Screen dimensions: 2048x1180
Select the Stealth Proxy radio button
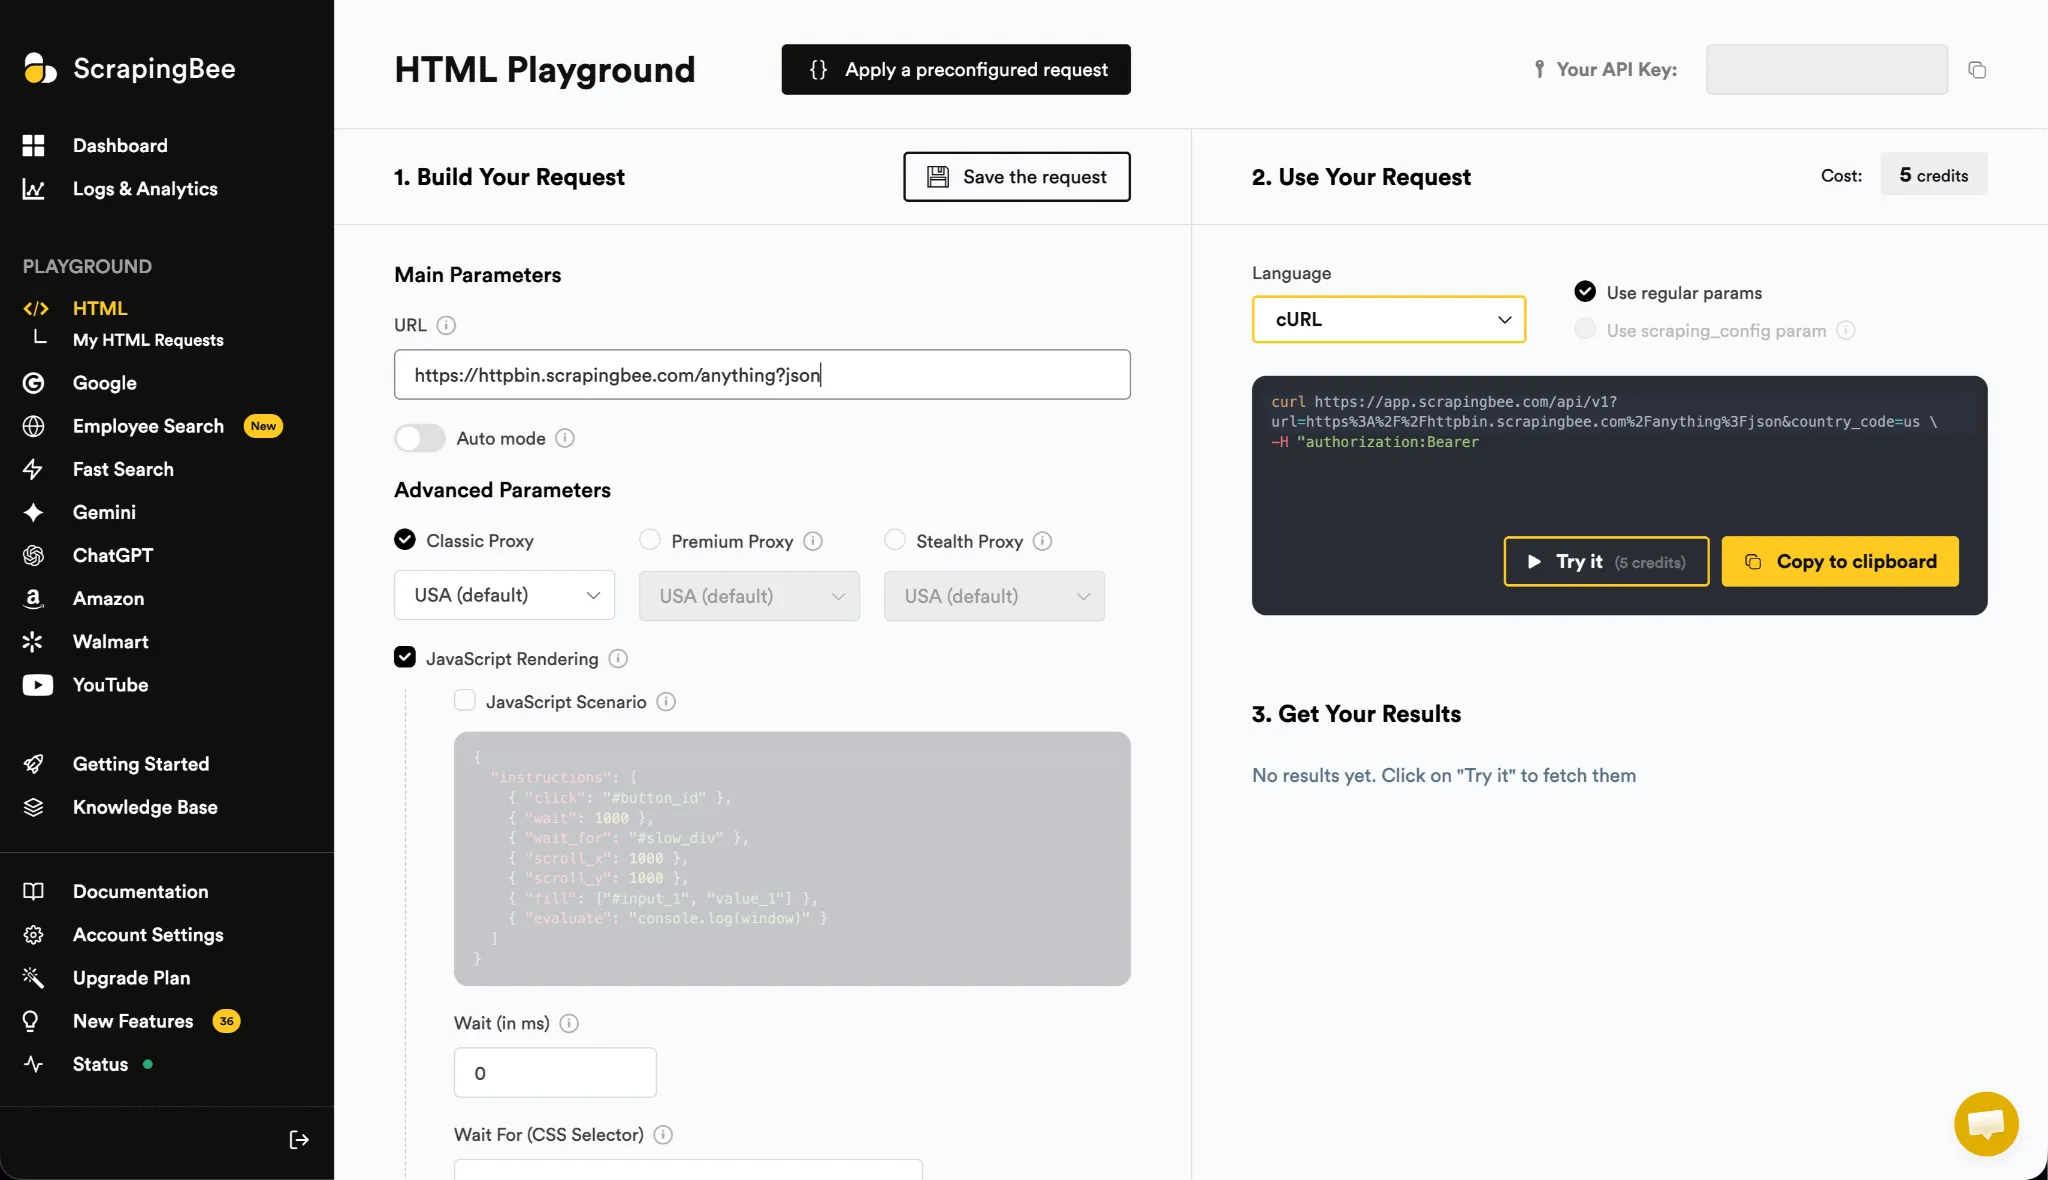coord(895,540)
